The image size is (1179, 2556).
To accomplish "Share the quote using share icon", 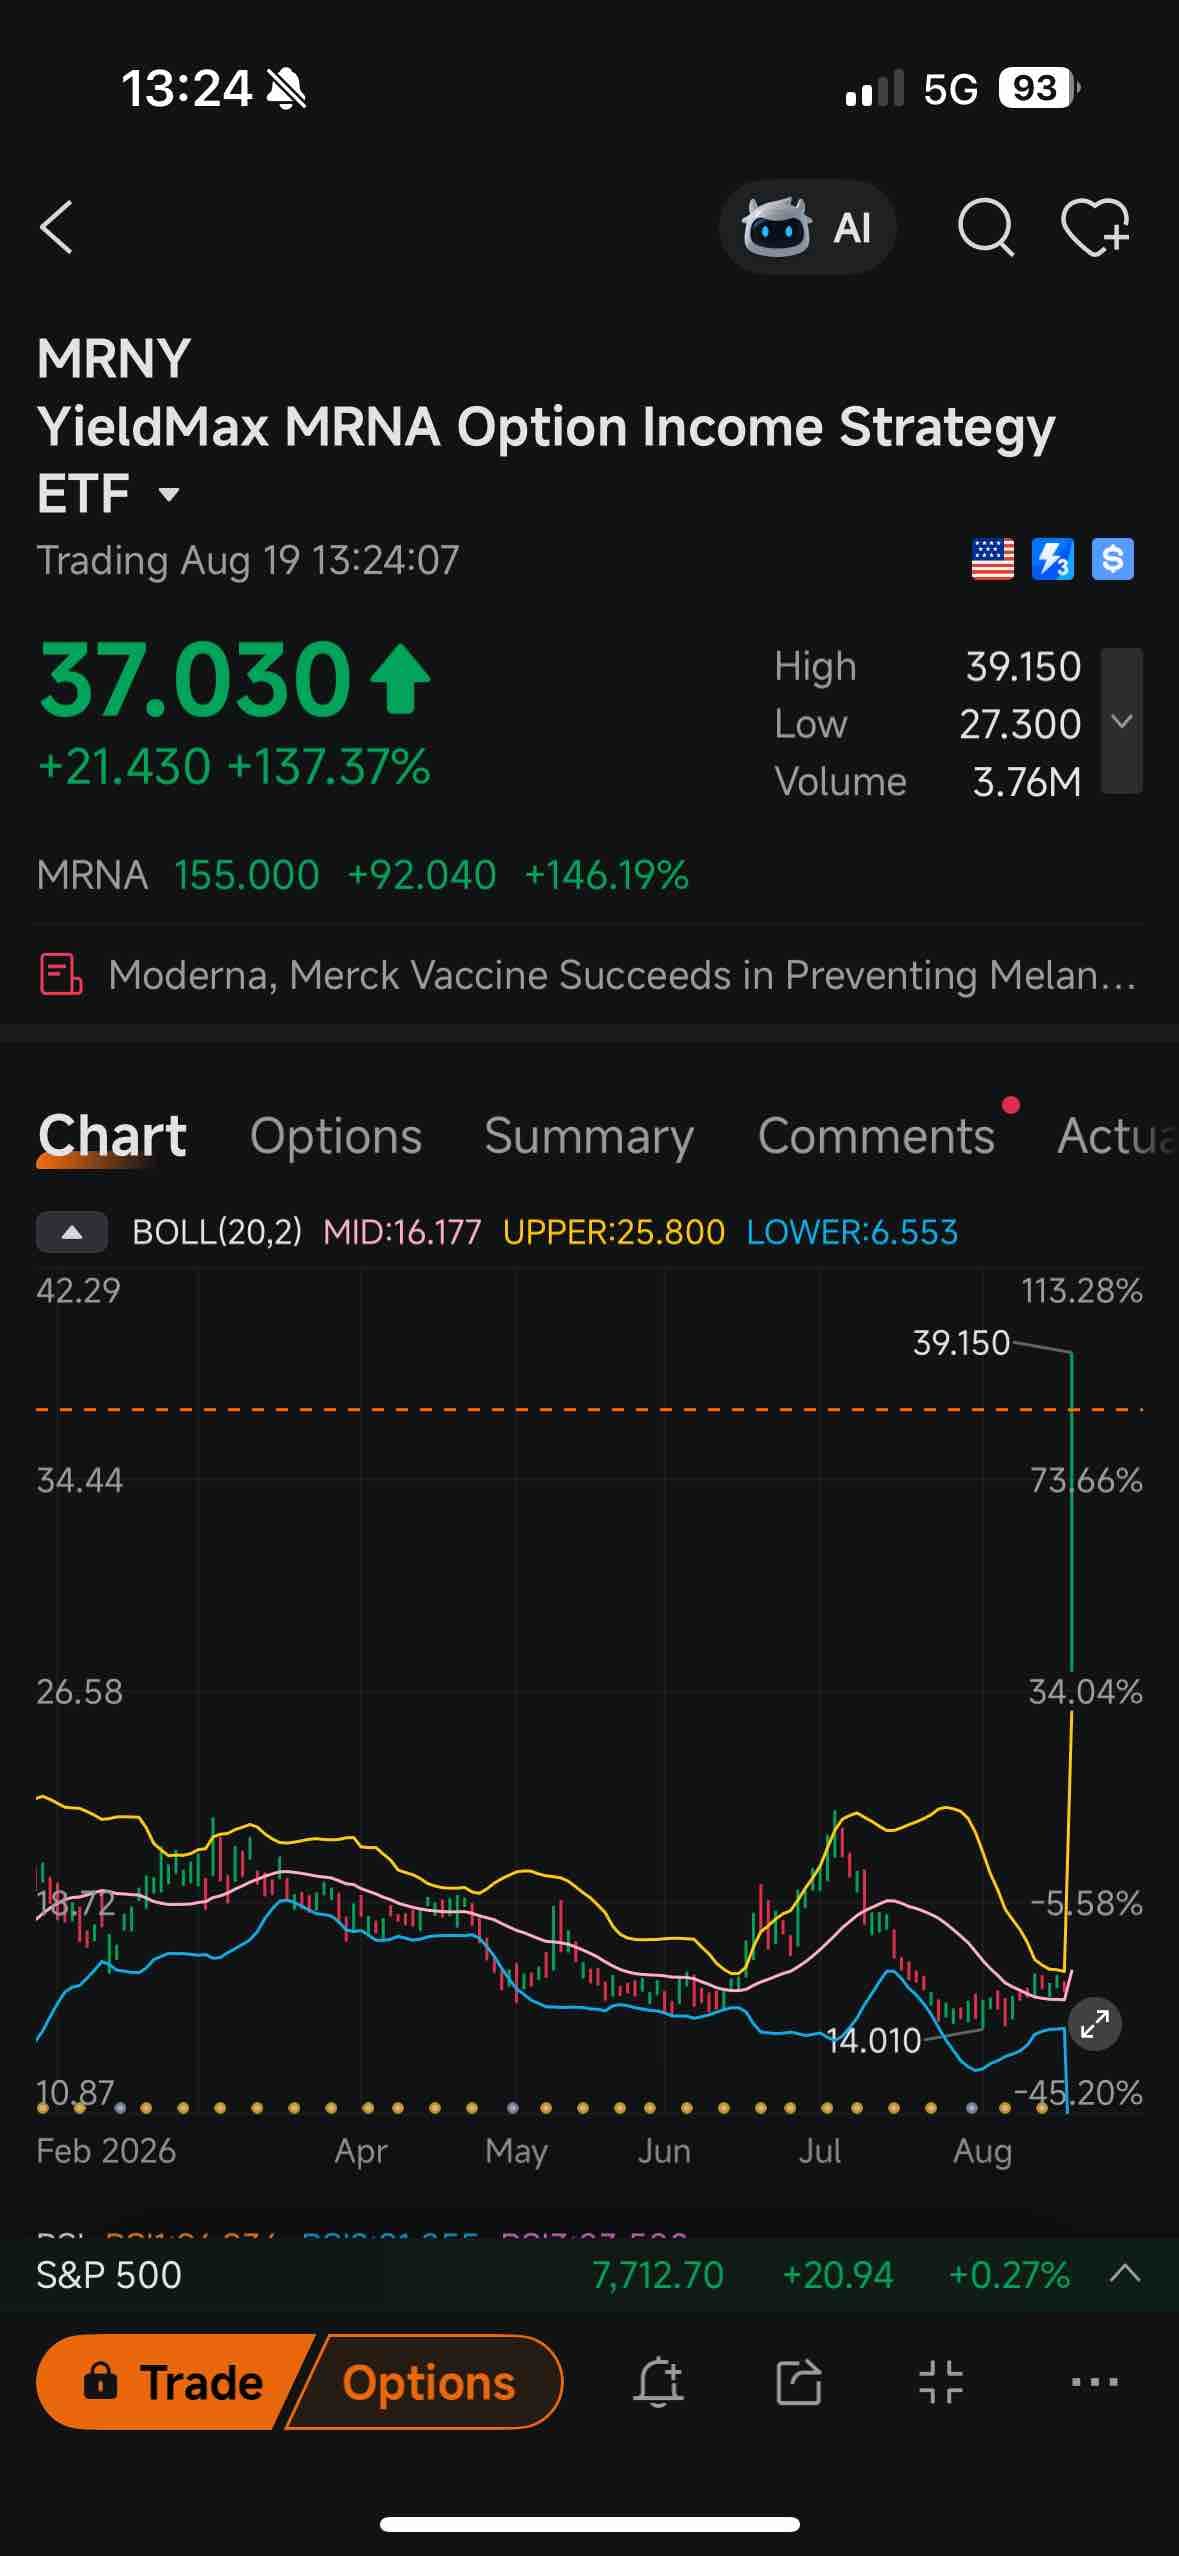I will [799, 2383].
